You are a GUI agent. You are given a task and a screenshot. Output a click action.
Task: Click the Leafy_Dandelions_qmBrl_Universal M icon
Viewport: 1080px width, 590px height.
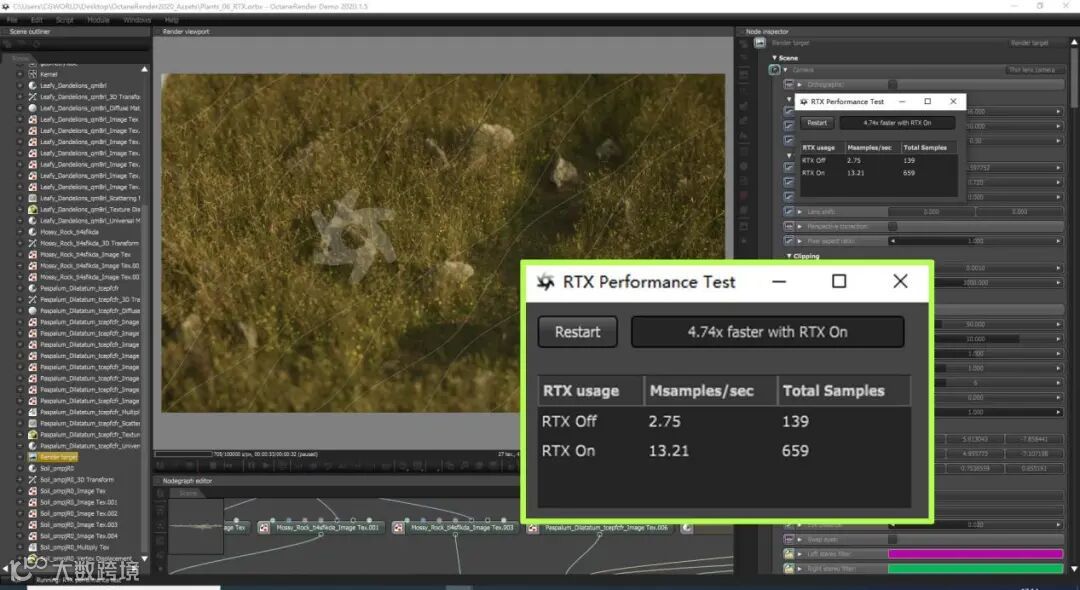tap(32, 220)
